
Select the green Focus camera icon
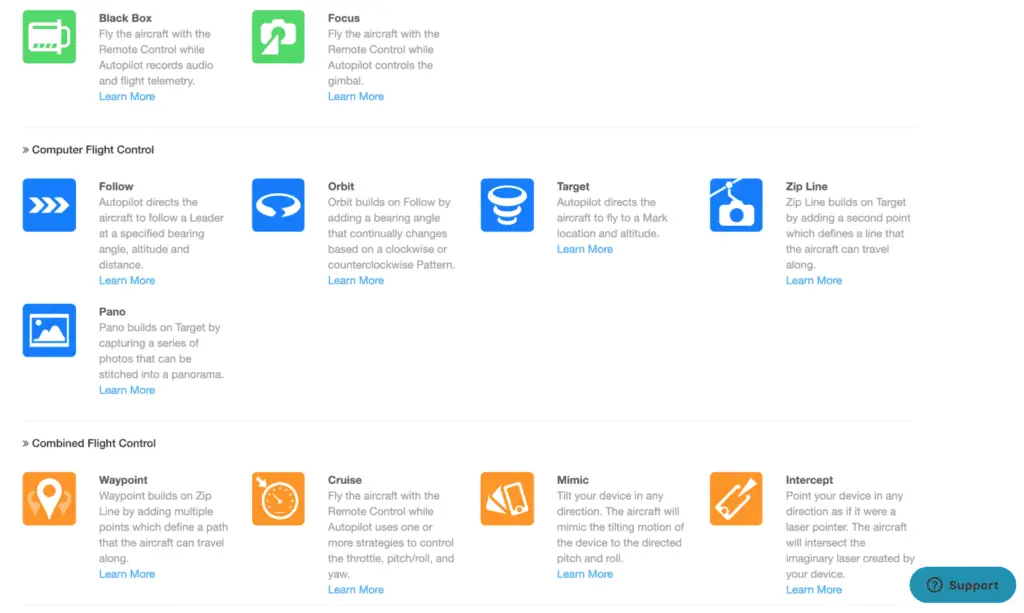tap(278, 37)
